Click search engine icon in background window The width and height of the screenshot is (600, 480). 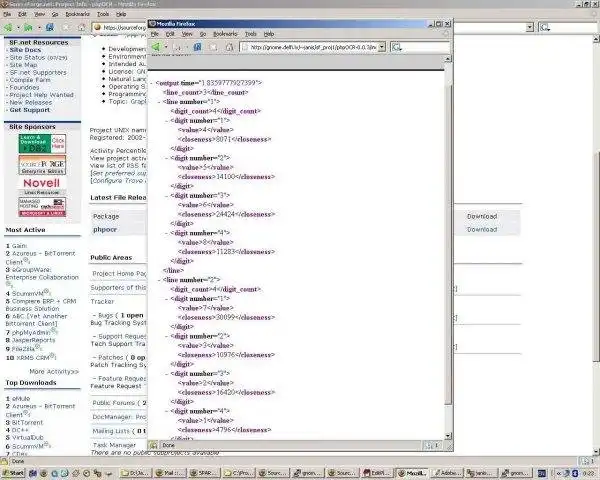(545, 28)
